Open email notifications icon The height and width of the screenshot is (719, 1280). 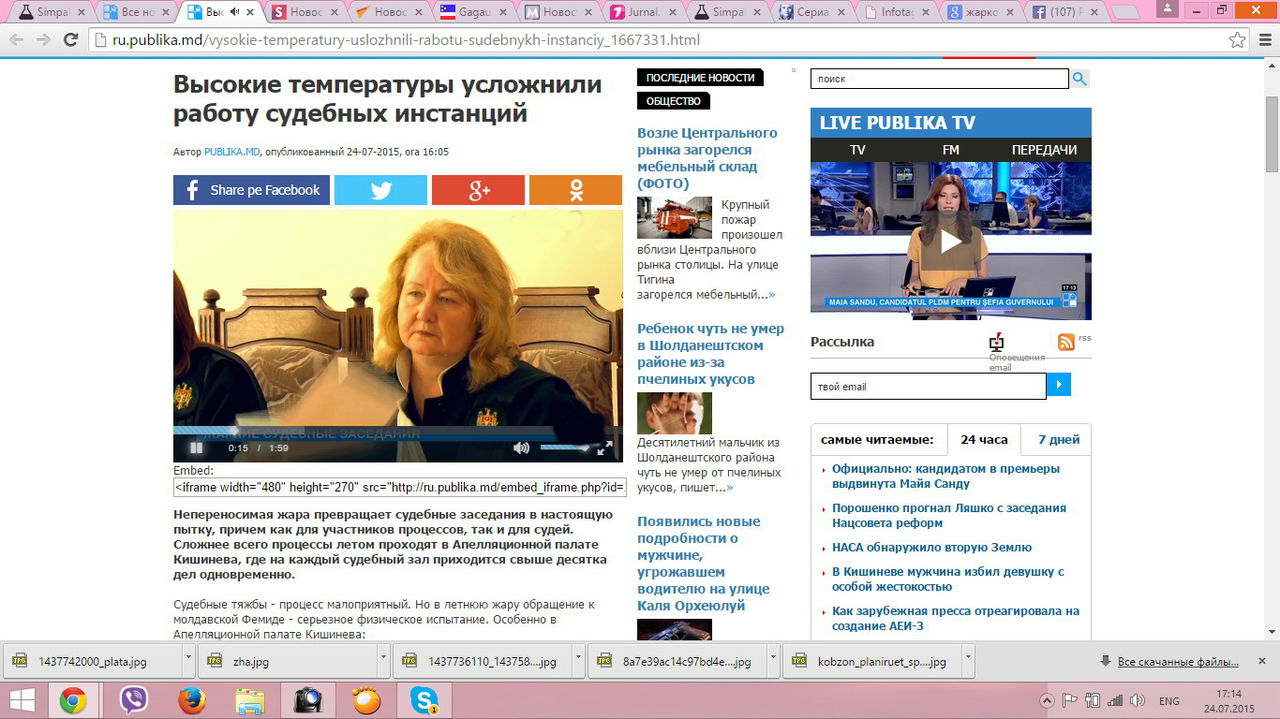996,342
